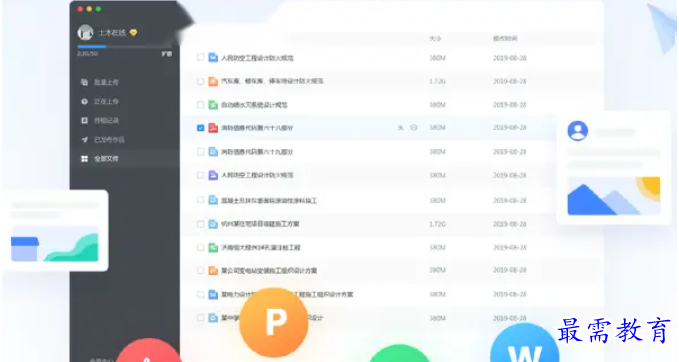Click the 2019-08-28 date in 自动喷水 row
The width and height of the screenshot is (679, 362).
tap(510, 104)
